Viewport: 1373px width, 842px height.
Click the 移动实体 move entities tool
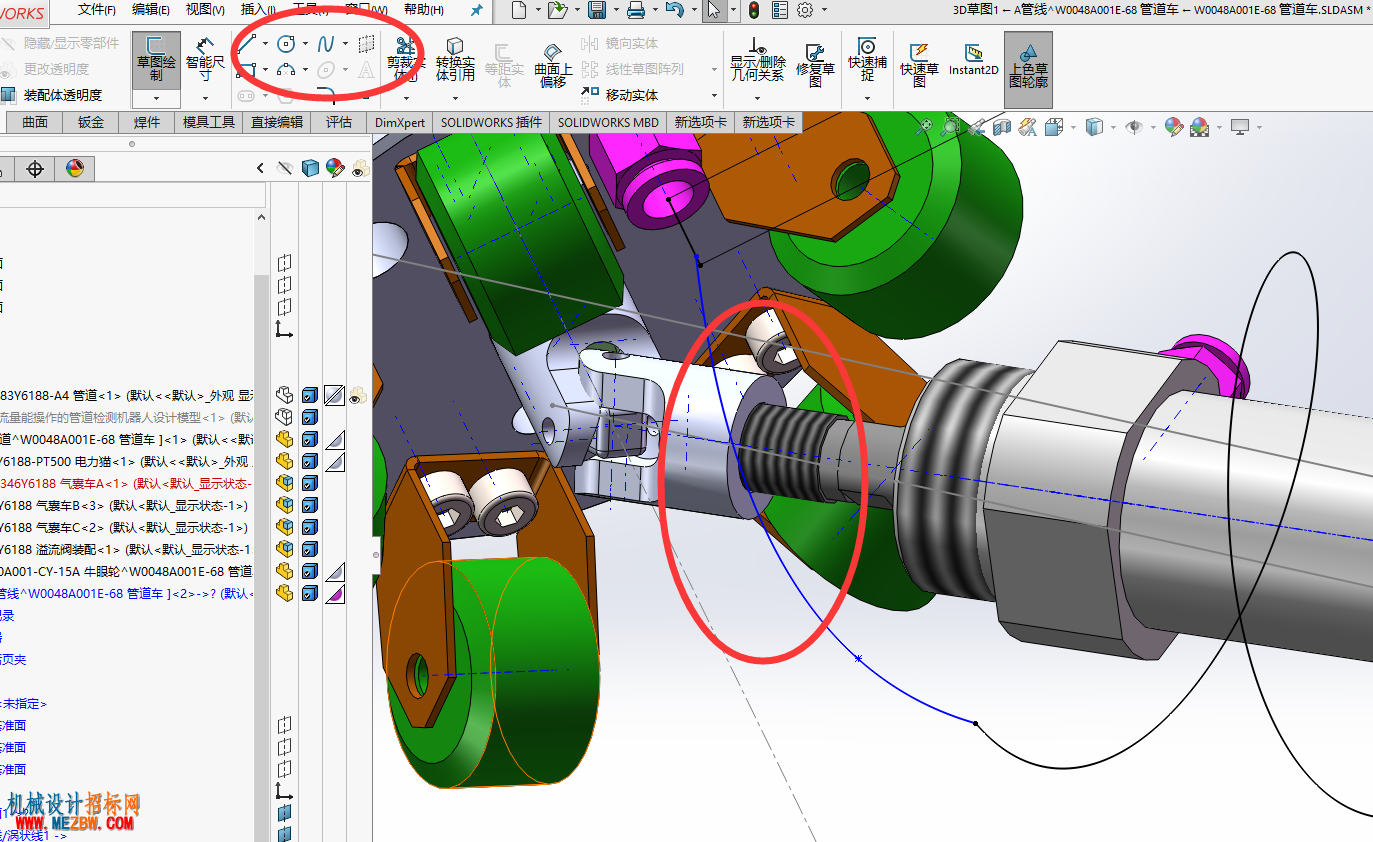coord(620,95)
